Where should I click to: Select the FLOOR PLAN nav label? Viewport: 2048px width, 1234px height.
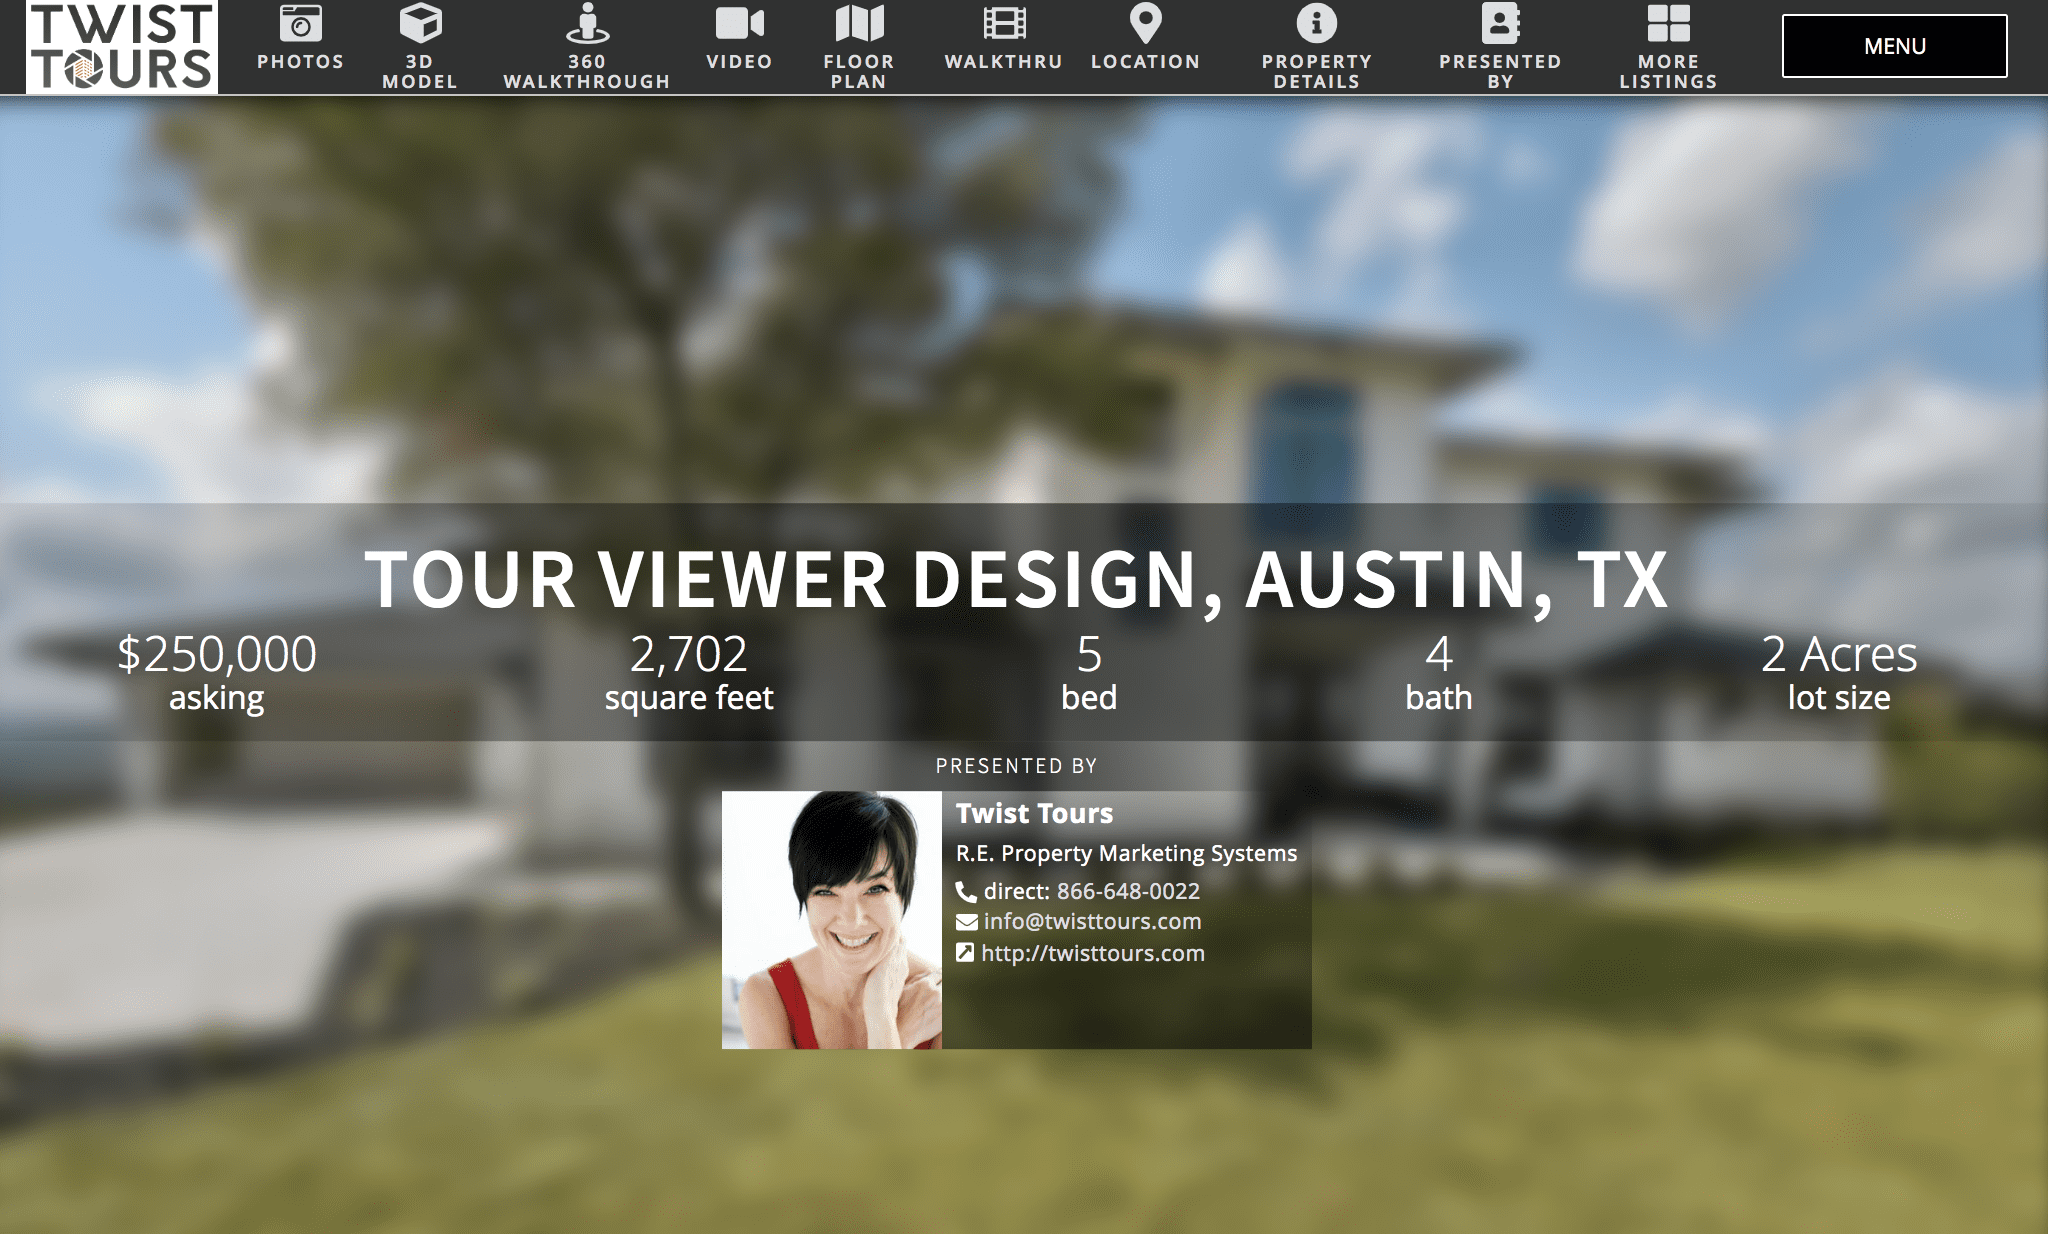(x=859, y=71)
